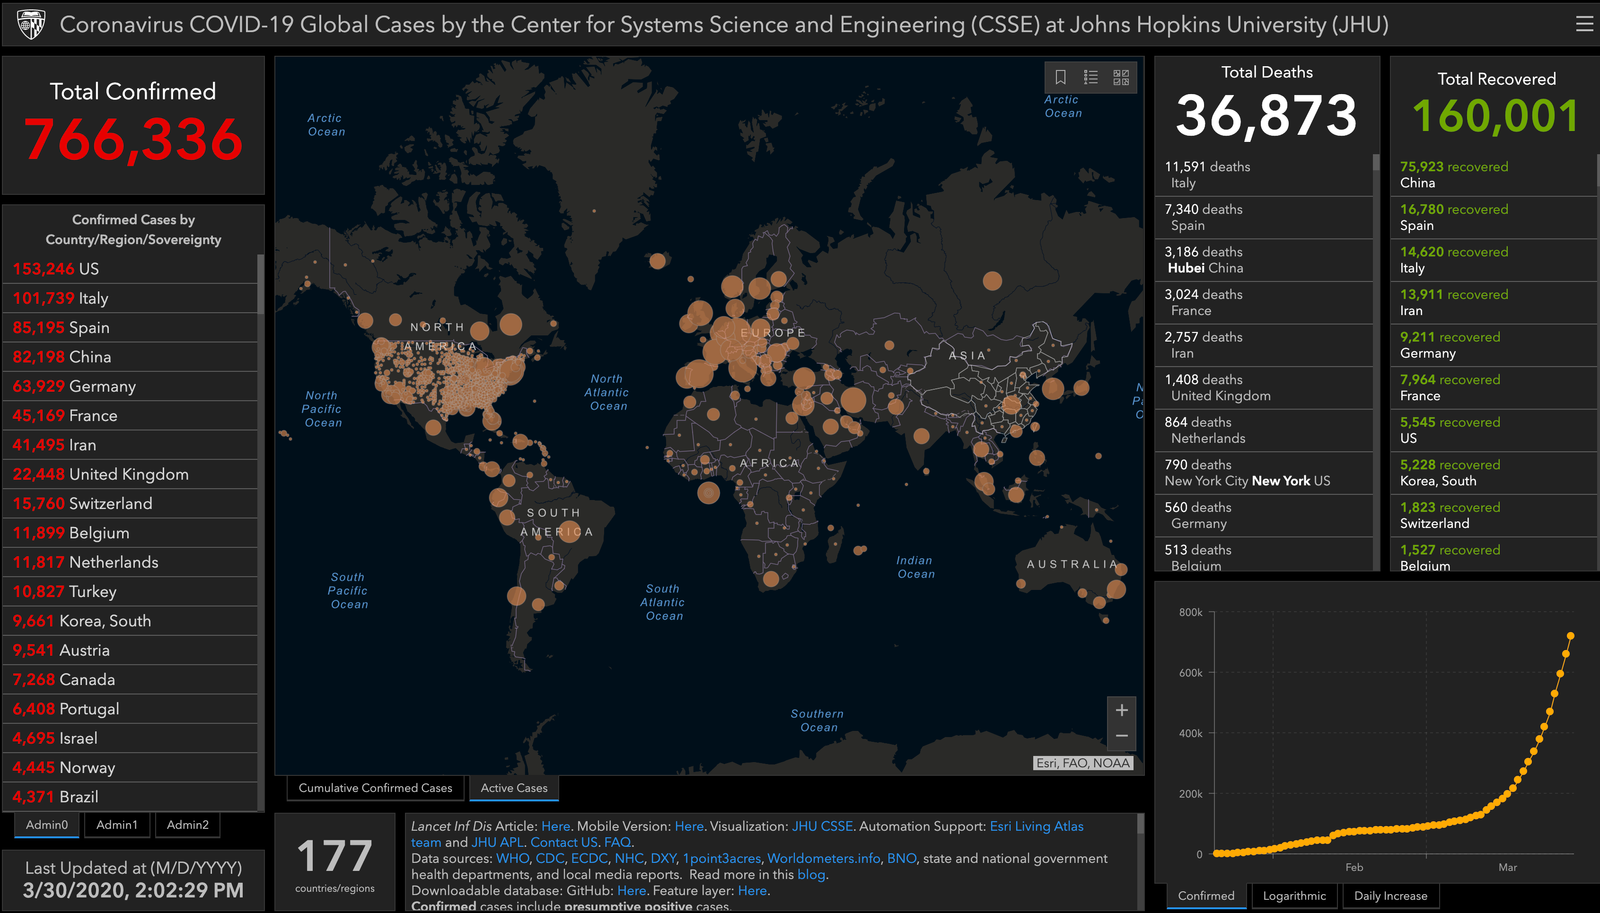Zoom out on map with minus button
Viewport: 1600px width, 913px height.
point(1122,736)
